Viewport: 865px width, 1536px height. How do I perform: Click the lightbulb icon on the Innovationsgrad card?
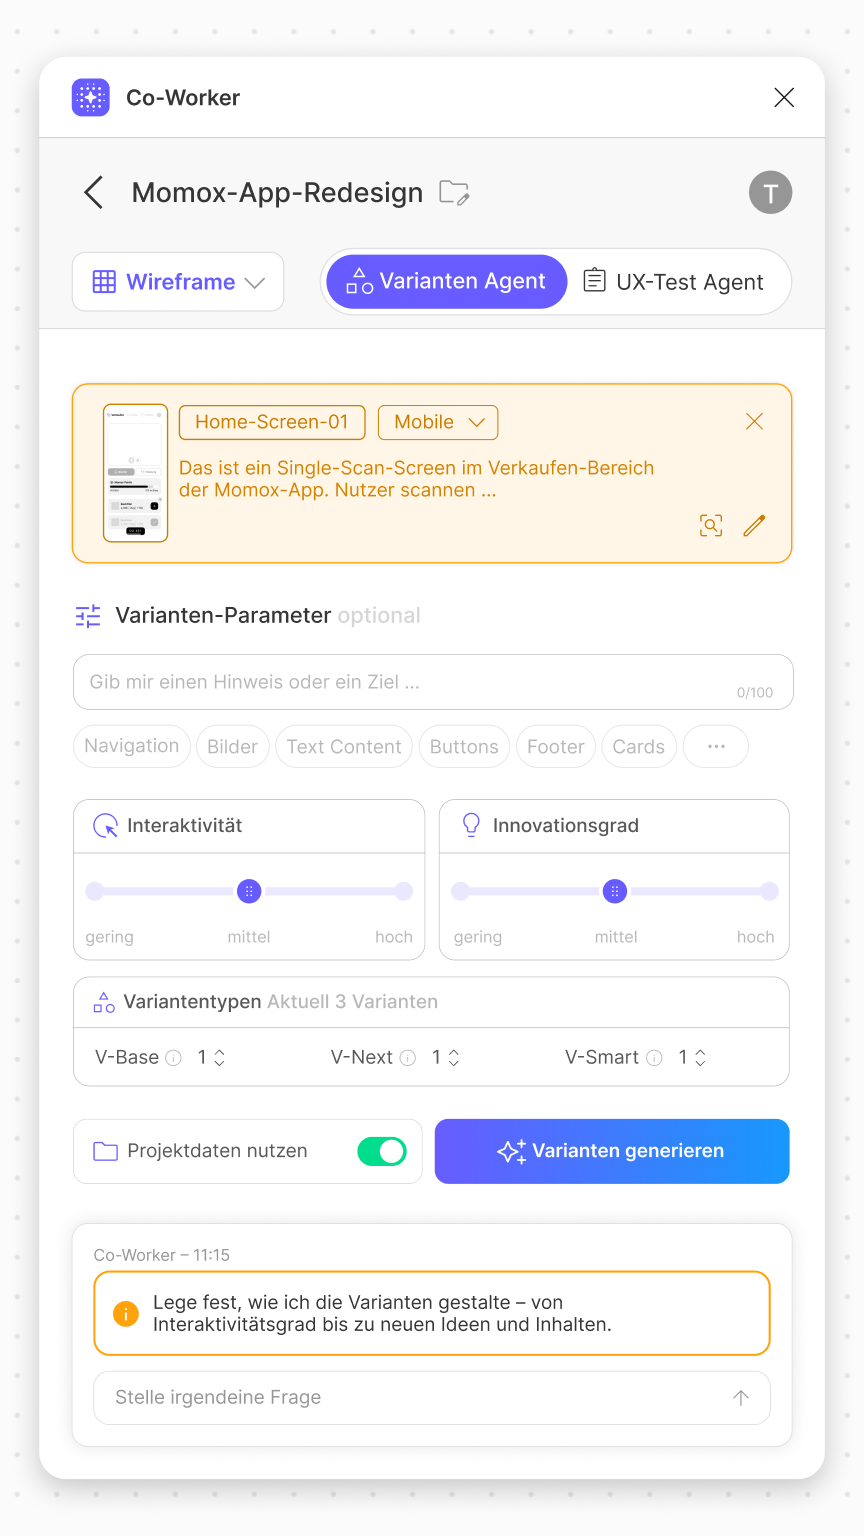471,825
